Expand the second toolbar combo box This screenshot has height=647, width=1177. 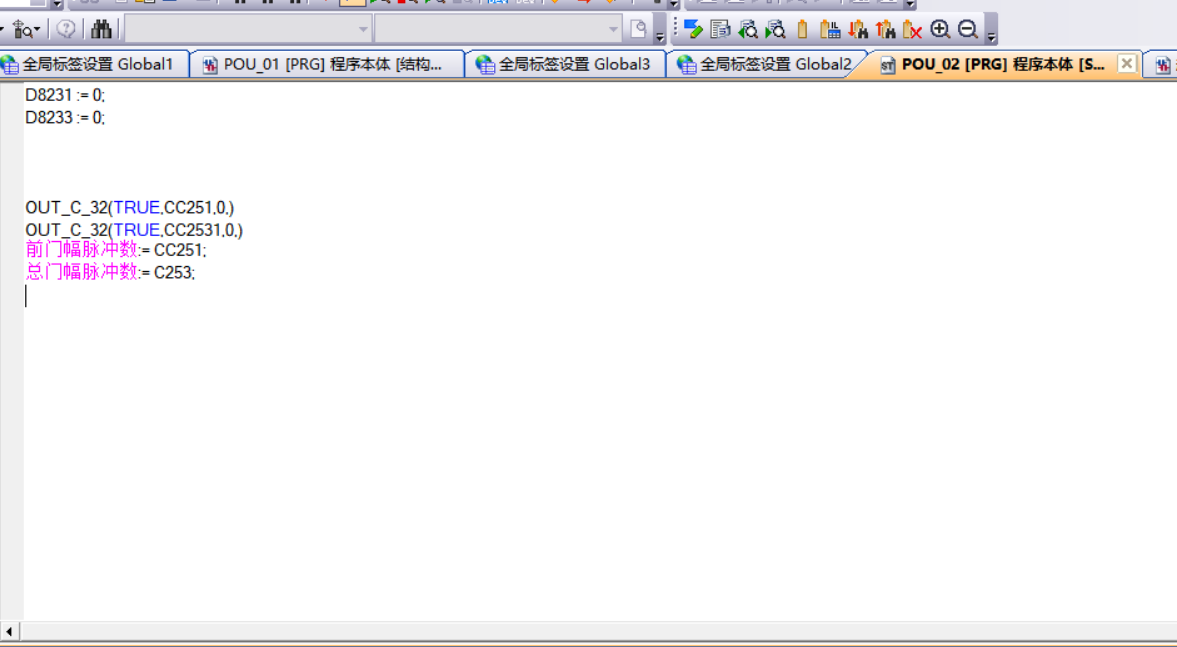point(613,29)
